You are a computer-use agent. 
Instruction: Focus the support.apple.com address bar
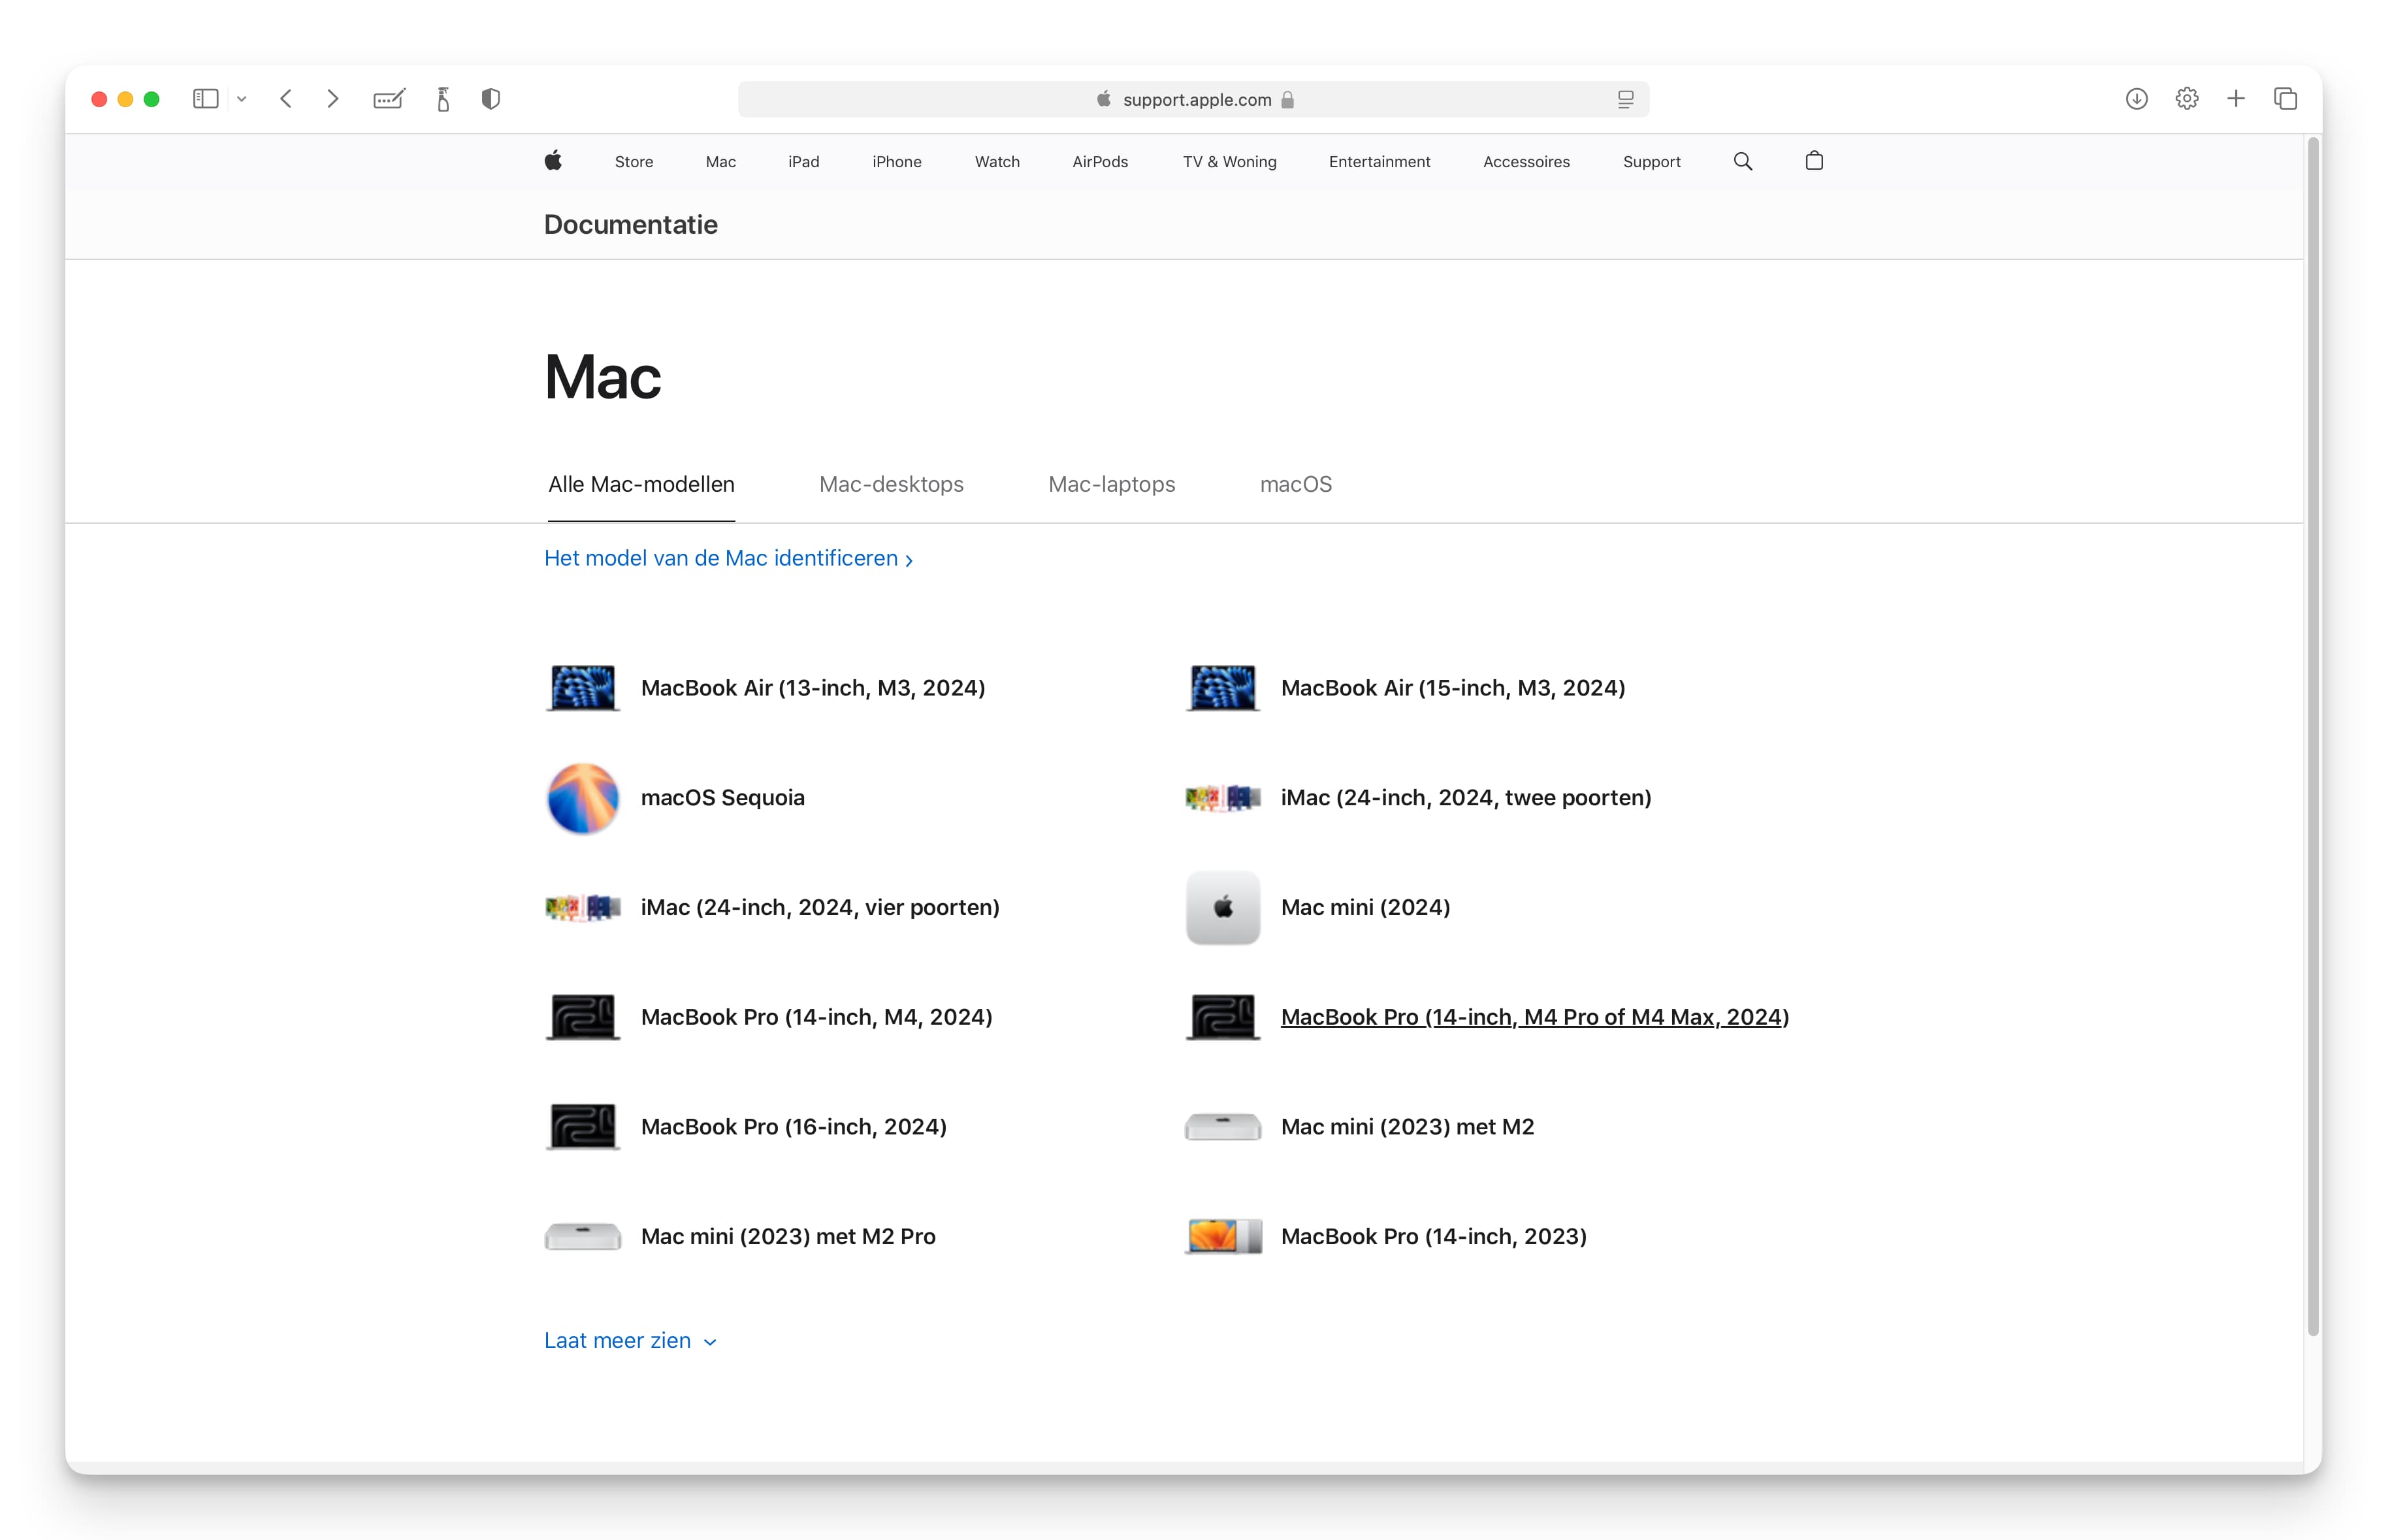coord(1193,99)
